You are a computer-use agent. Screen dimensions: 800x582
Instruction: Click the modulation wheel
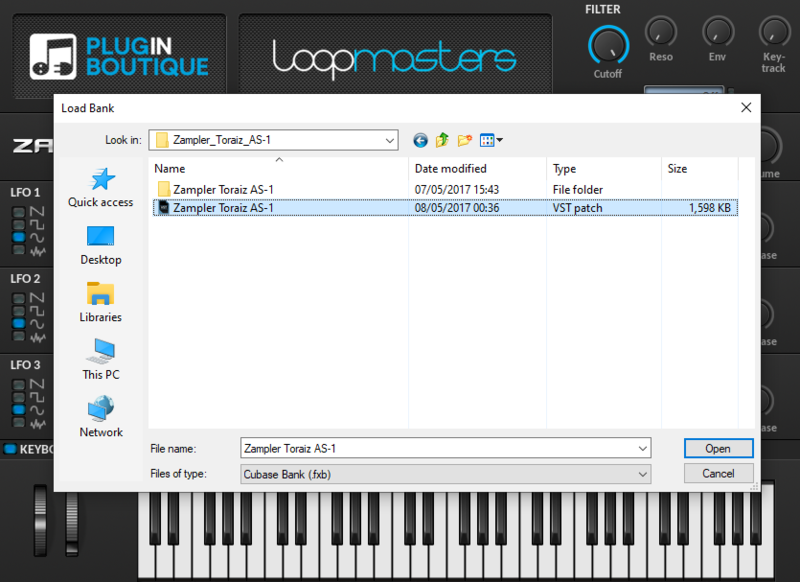[72, 523]
